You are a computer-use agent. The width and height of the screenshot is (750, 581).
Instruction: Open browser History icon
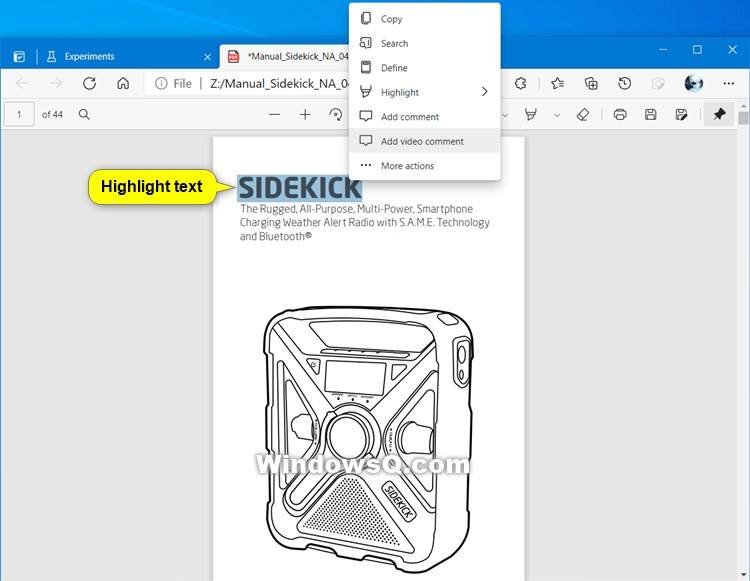click(x=624, y=84)
